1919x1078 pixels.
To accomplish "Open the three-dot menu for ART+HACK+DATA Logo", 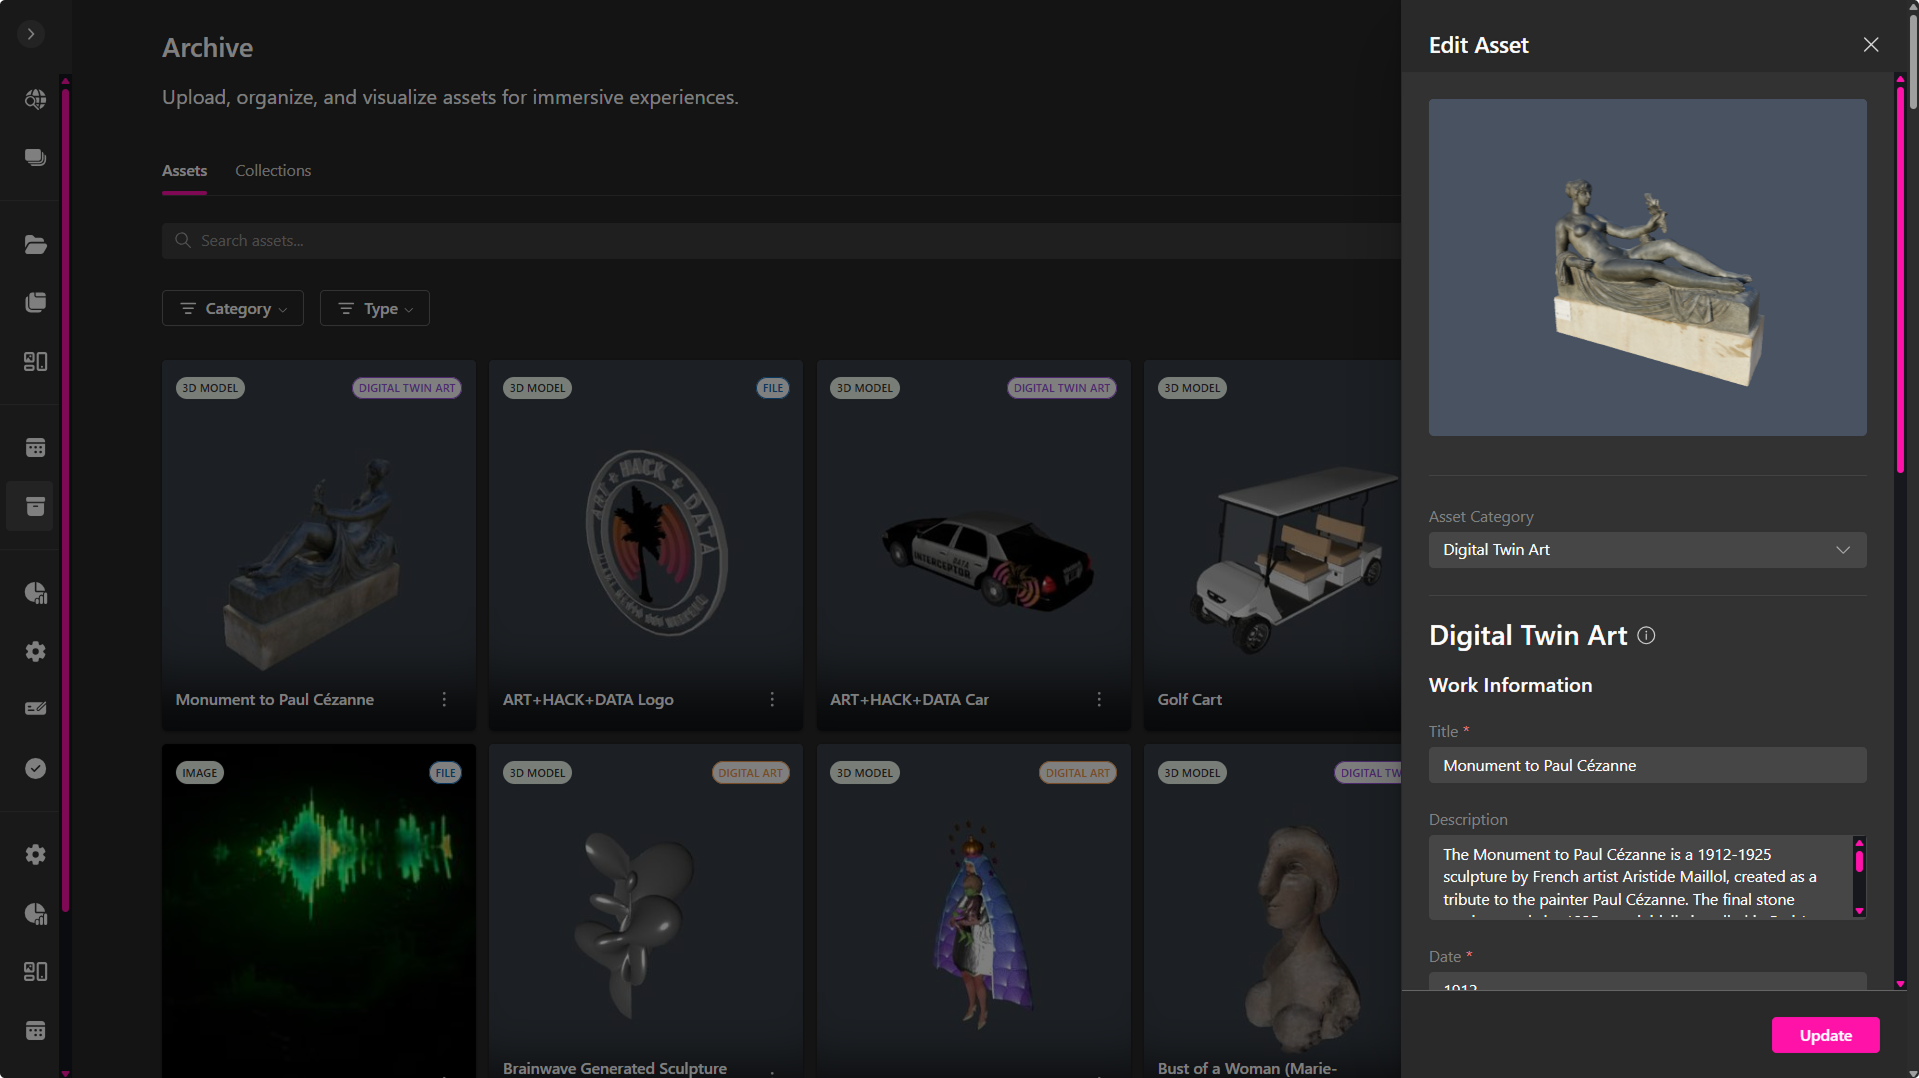I will (x=771, y=700).
